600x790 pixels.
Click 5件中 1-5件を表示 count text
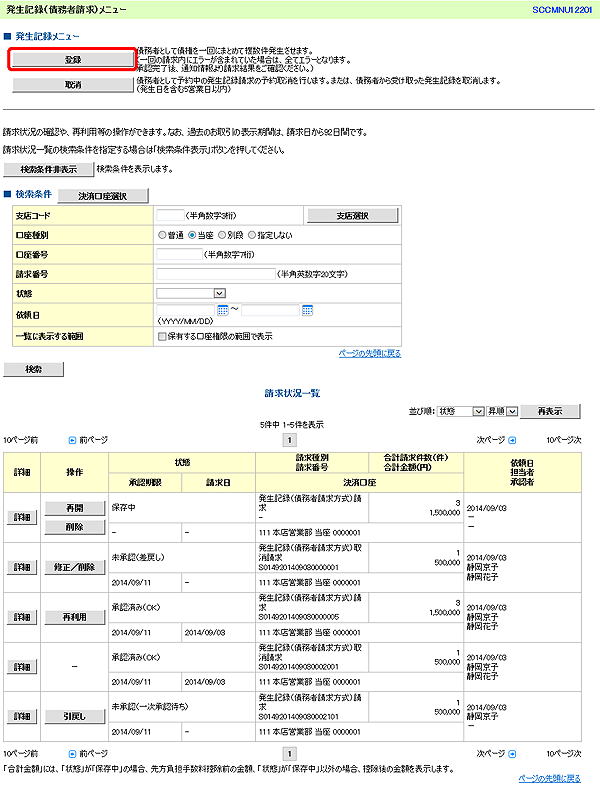292,425
